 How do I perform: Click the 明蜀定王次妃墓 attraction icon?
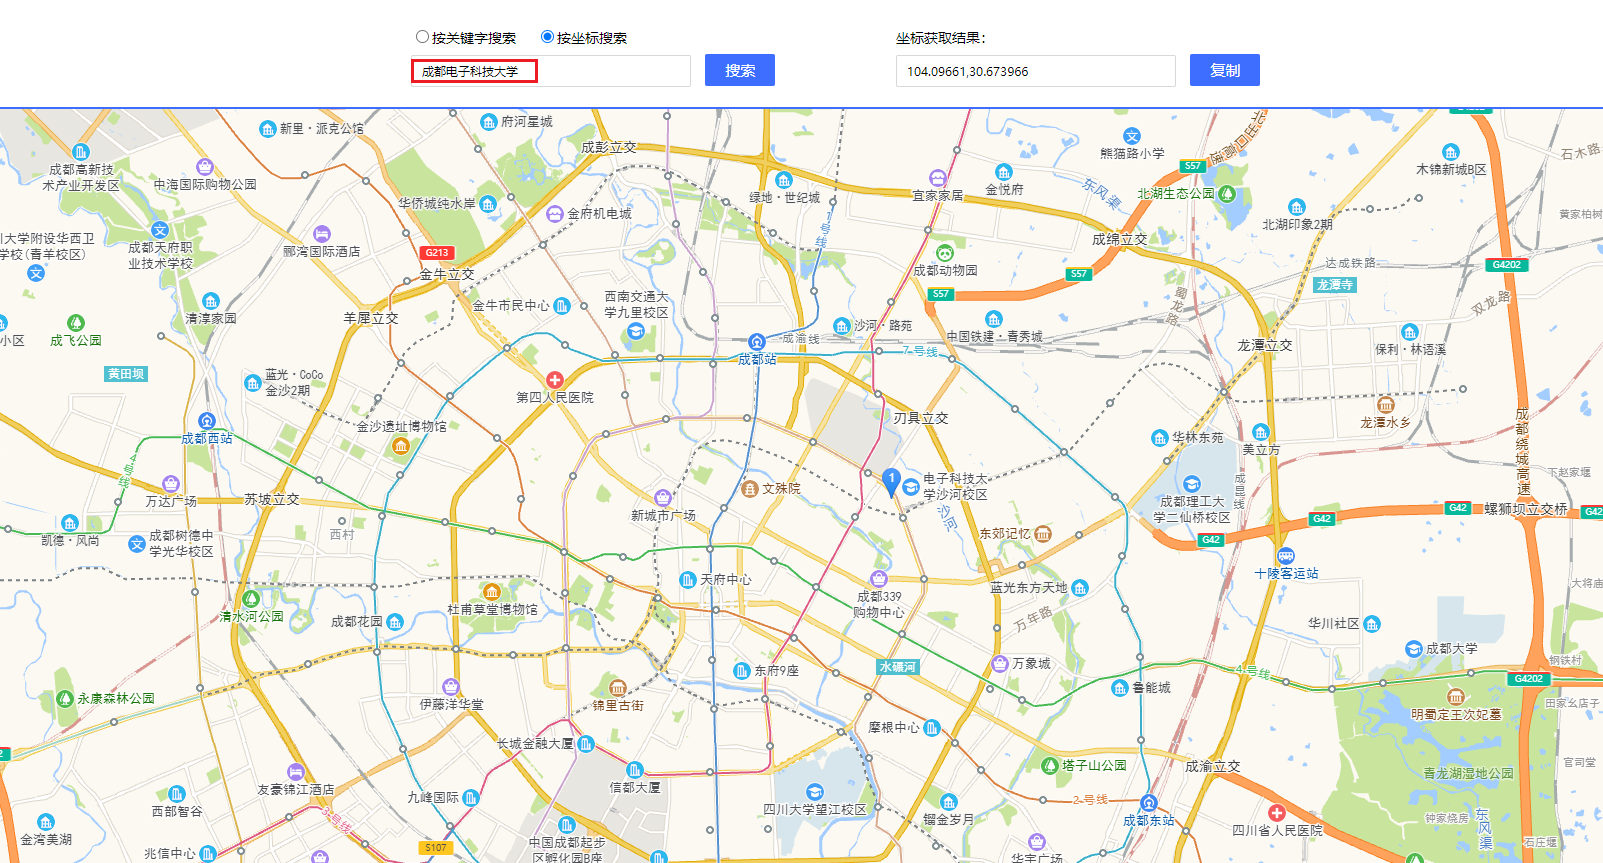point(1456,697)
